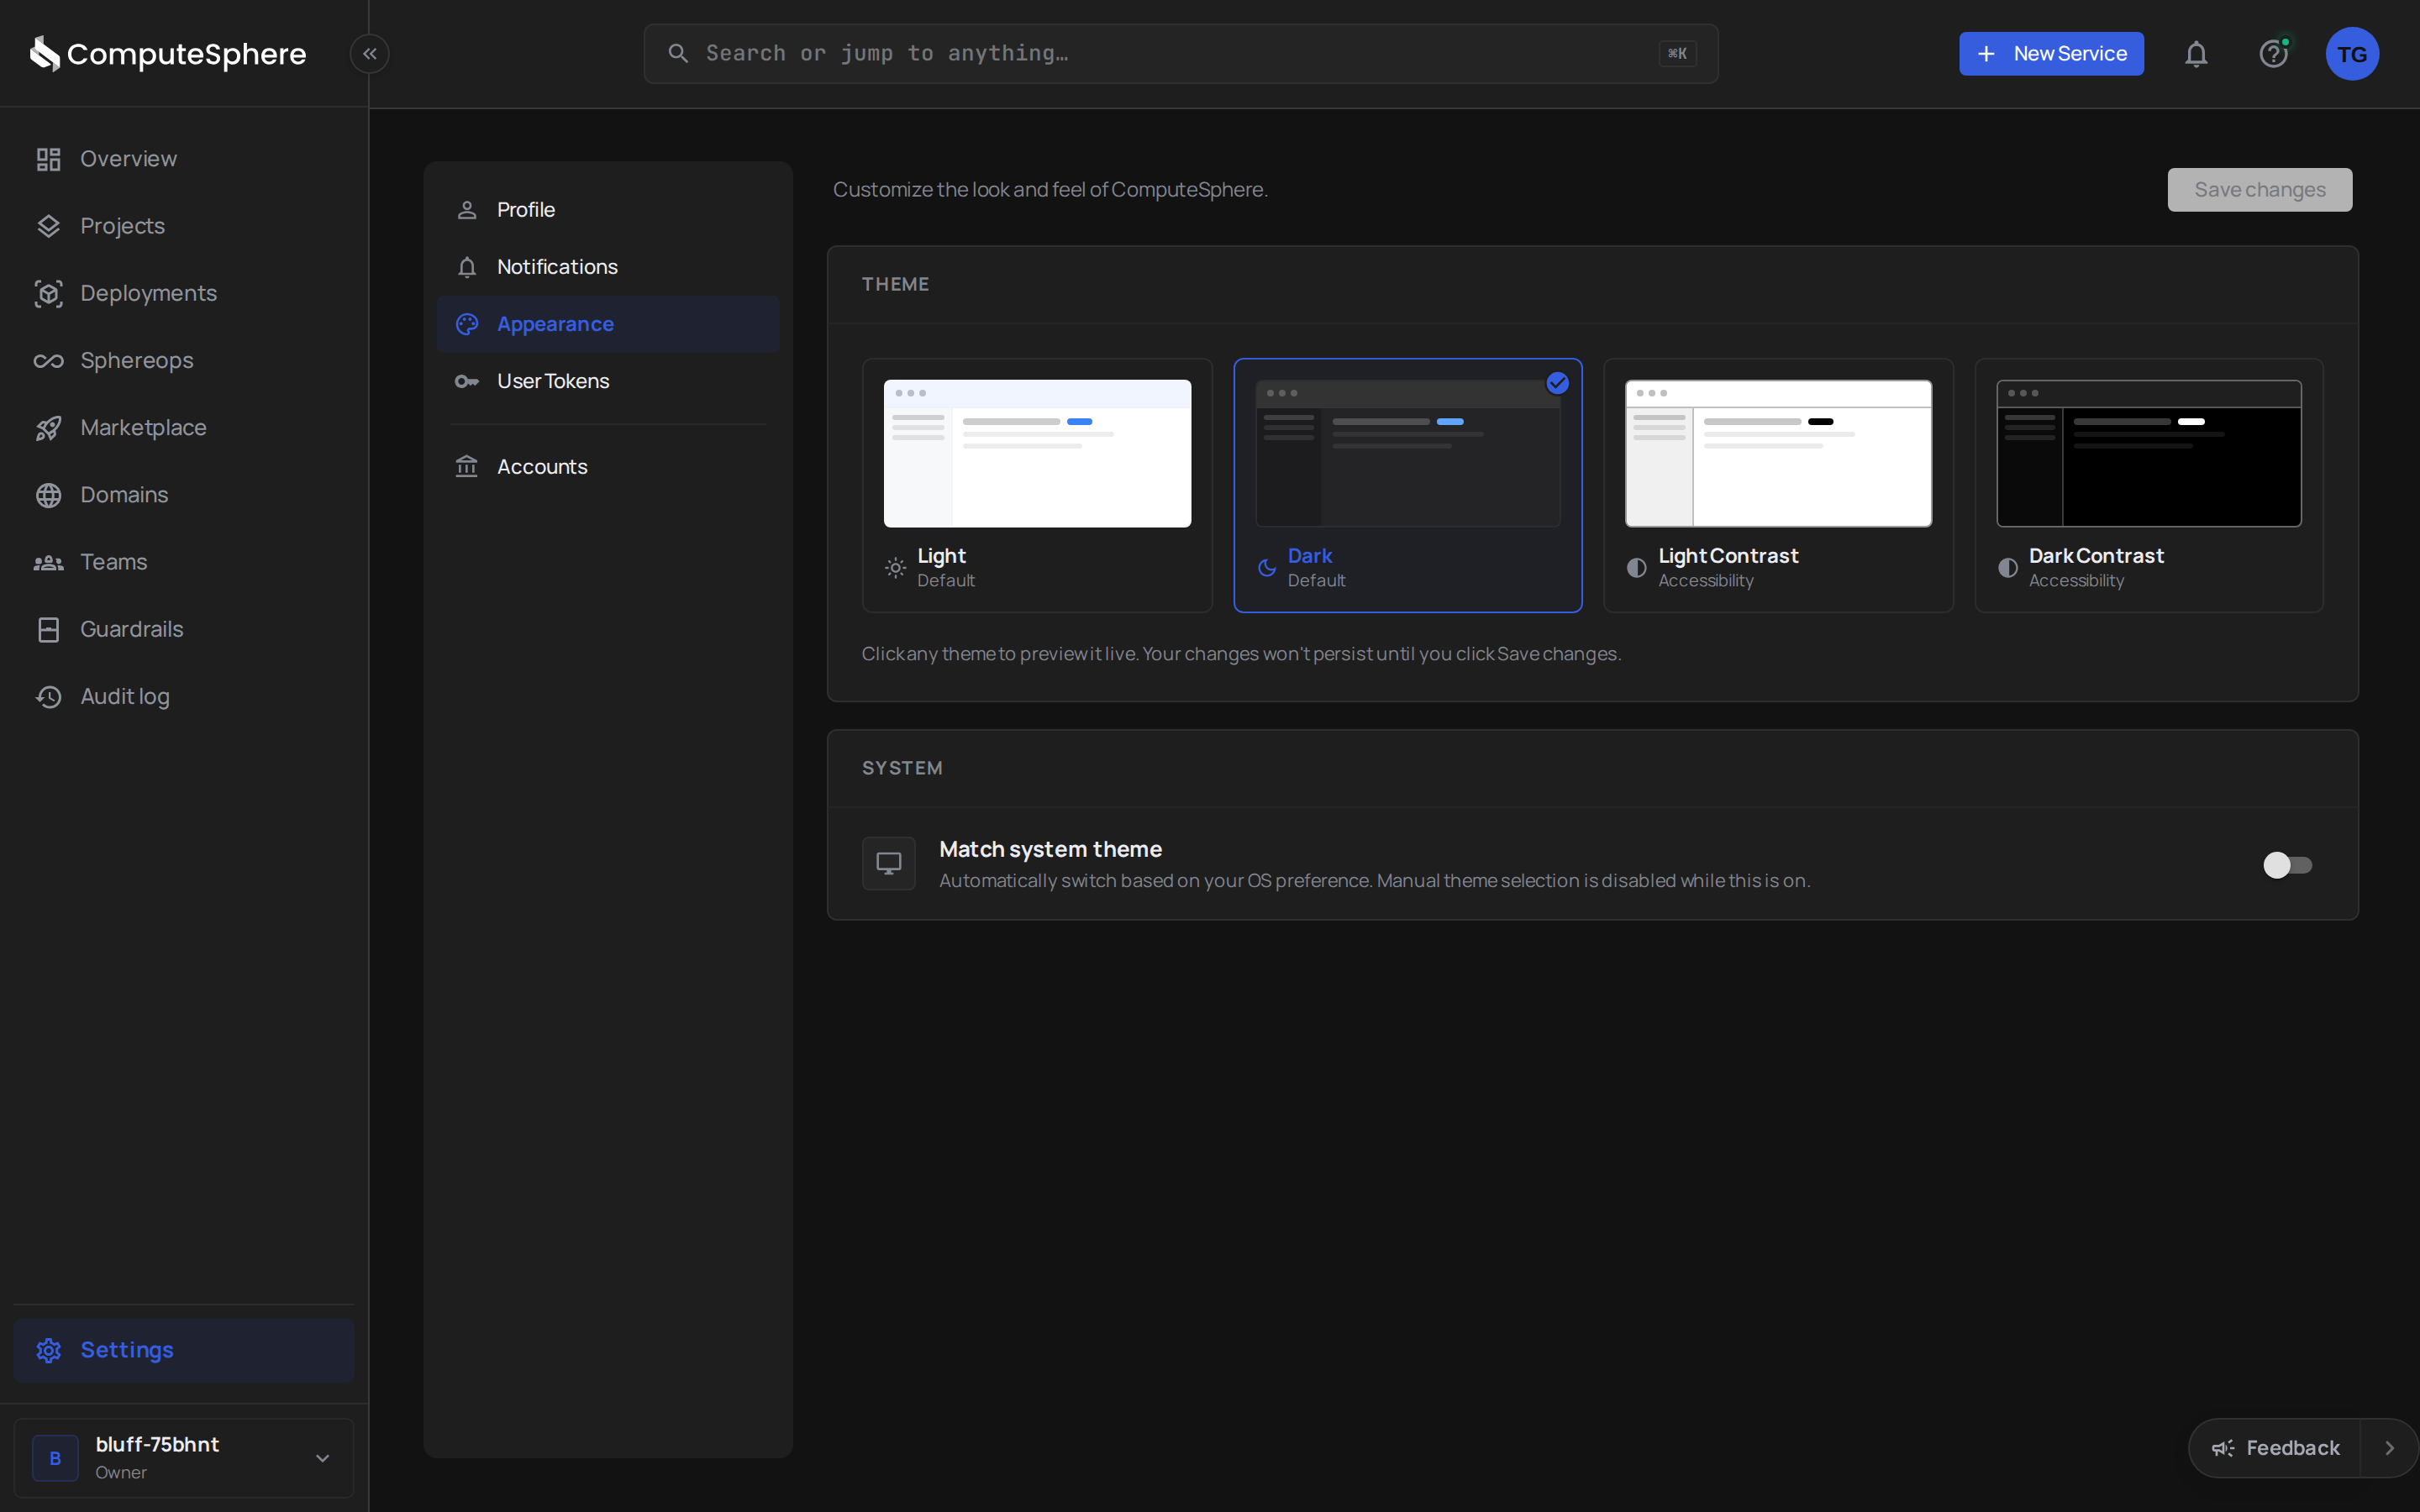Click the Overview dashboard icon

tap(48, 159)
